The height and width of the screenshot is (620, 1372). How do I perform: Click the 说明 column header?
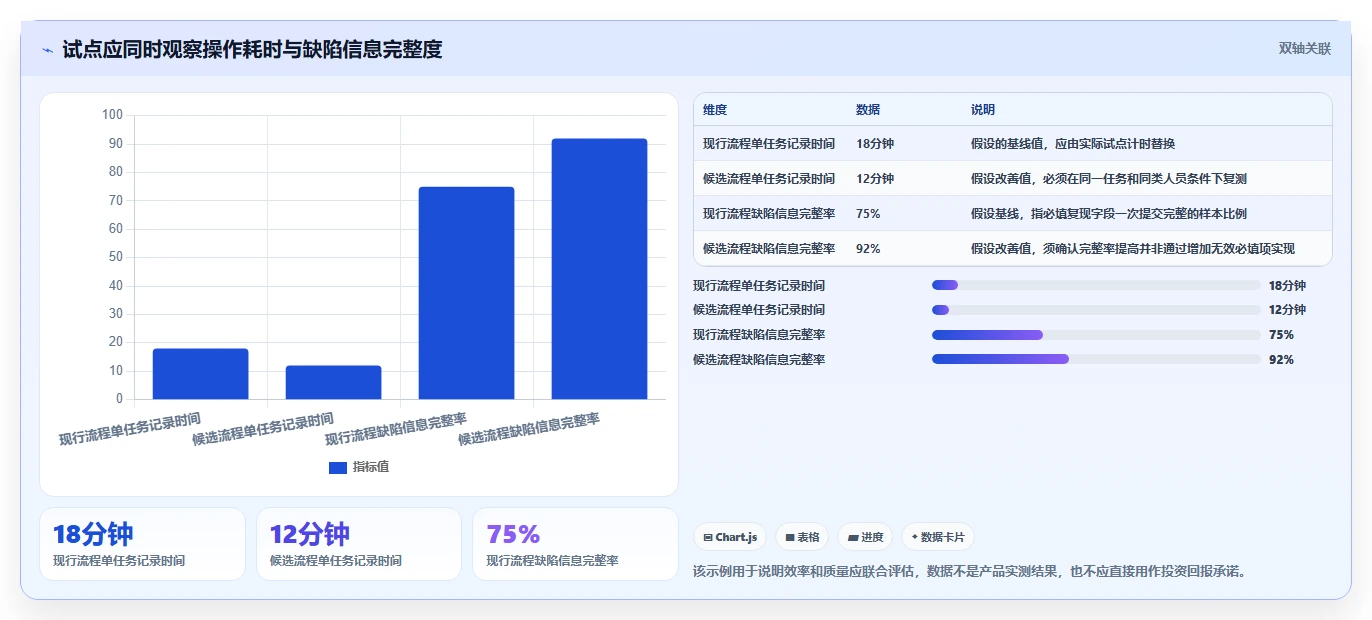983,110
